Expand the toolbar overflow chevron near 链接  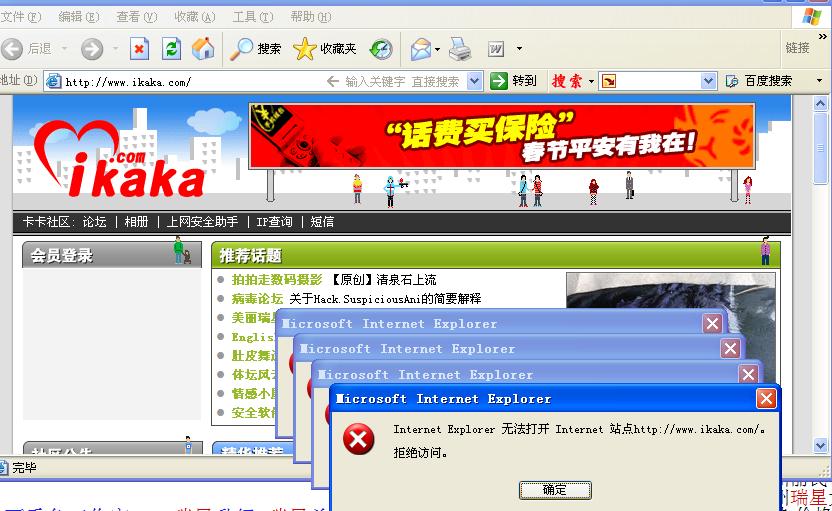[822, 37]
